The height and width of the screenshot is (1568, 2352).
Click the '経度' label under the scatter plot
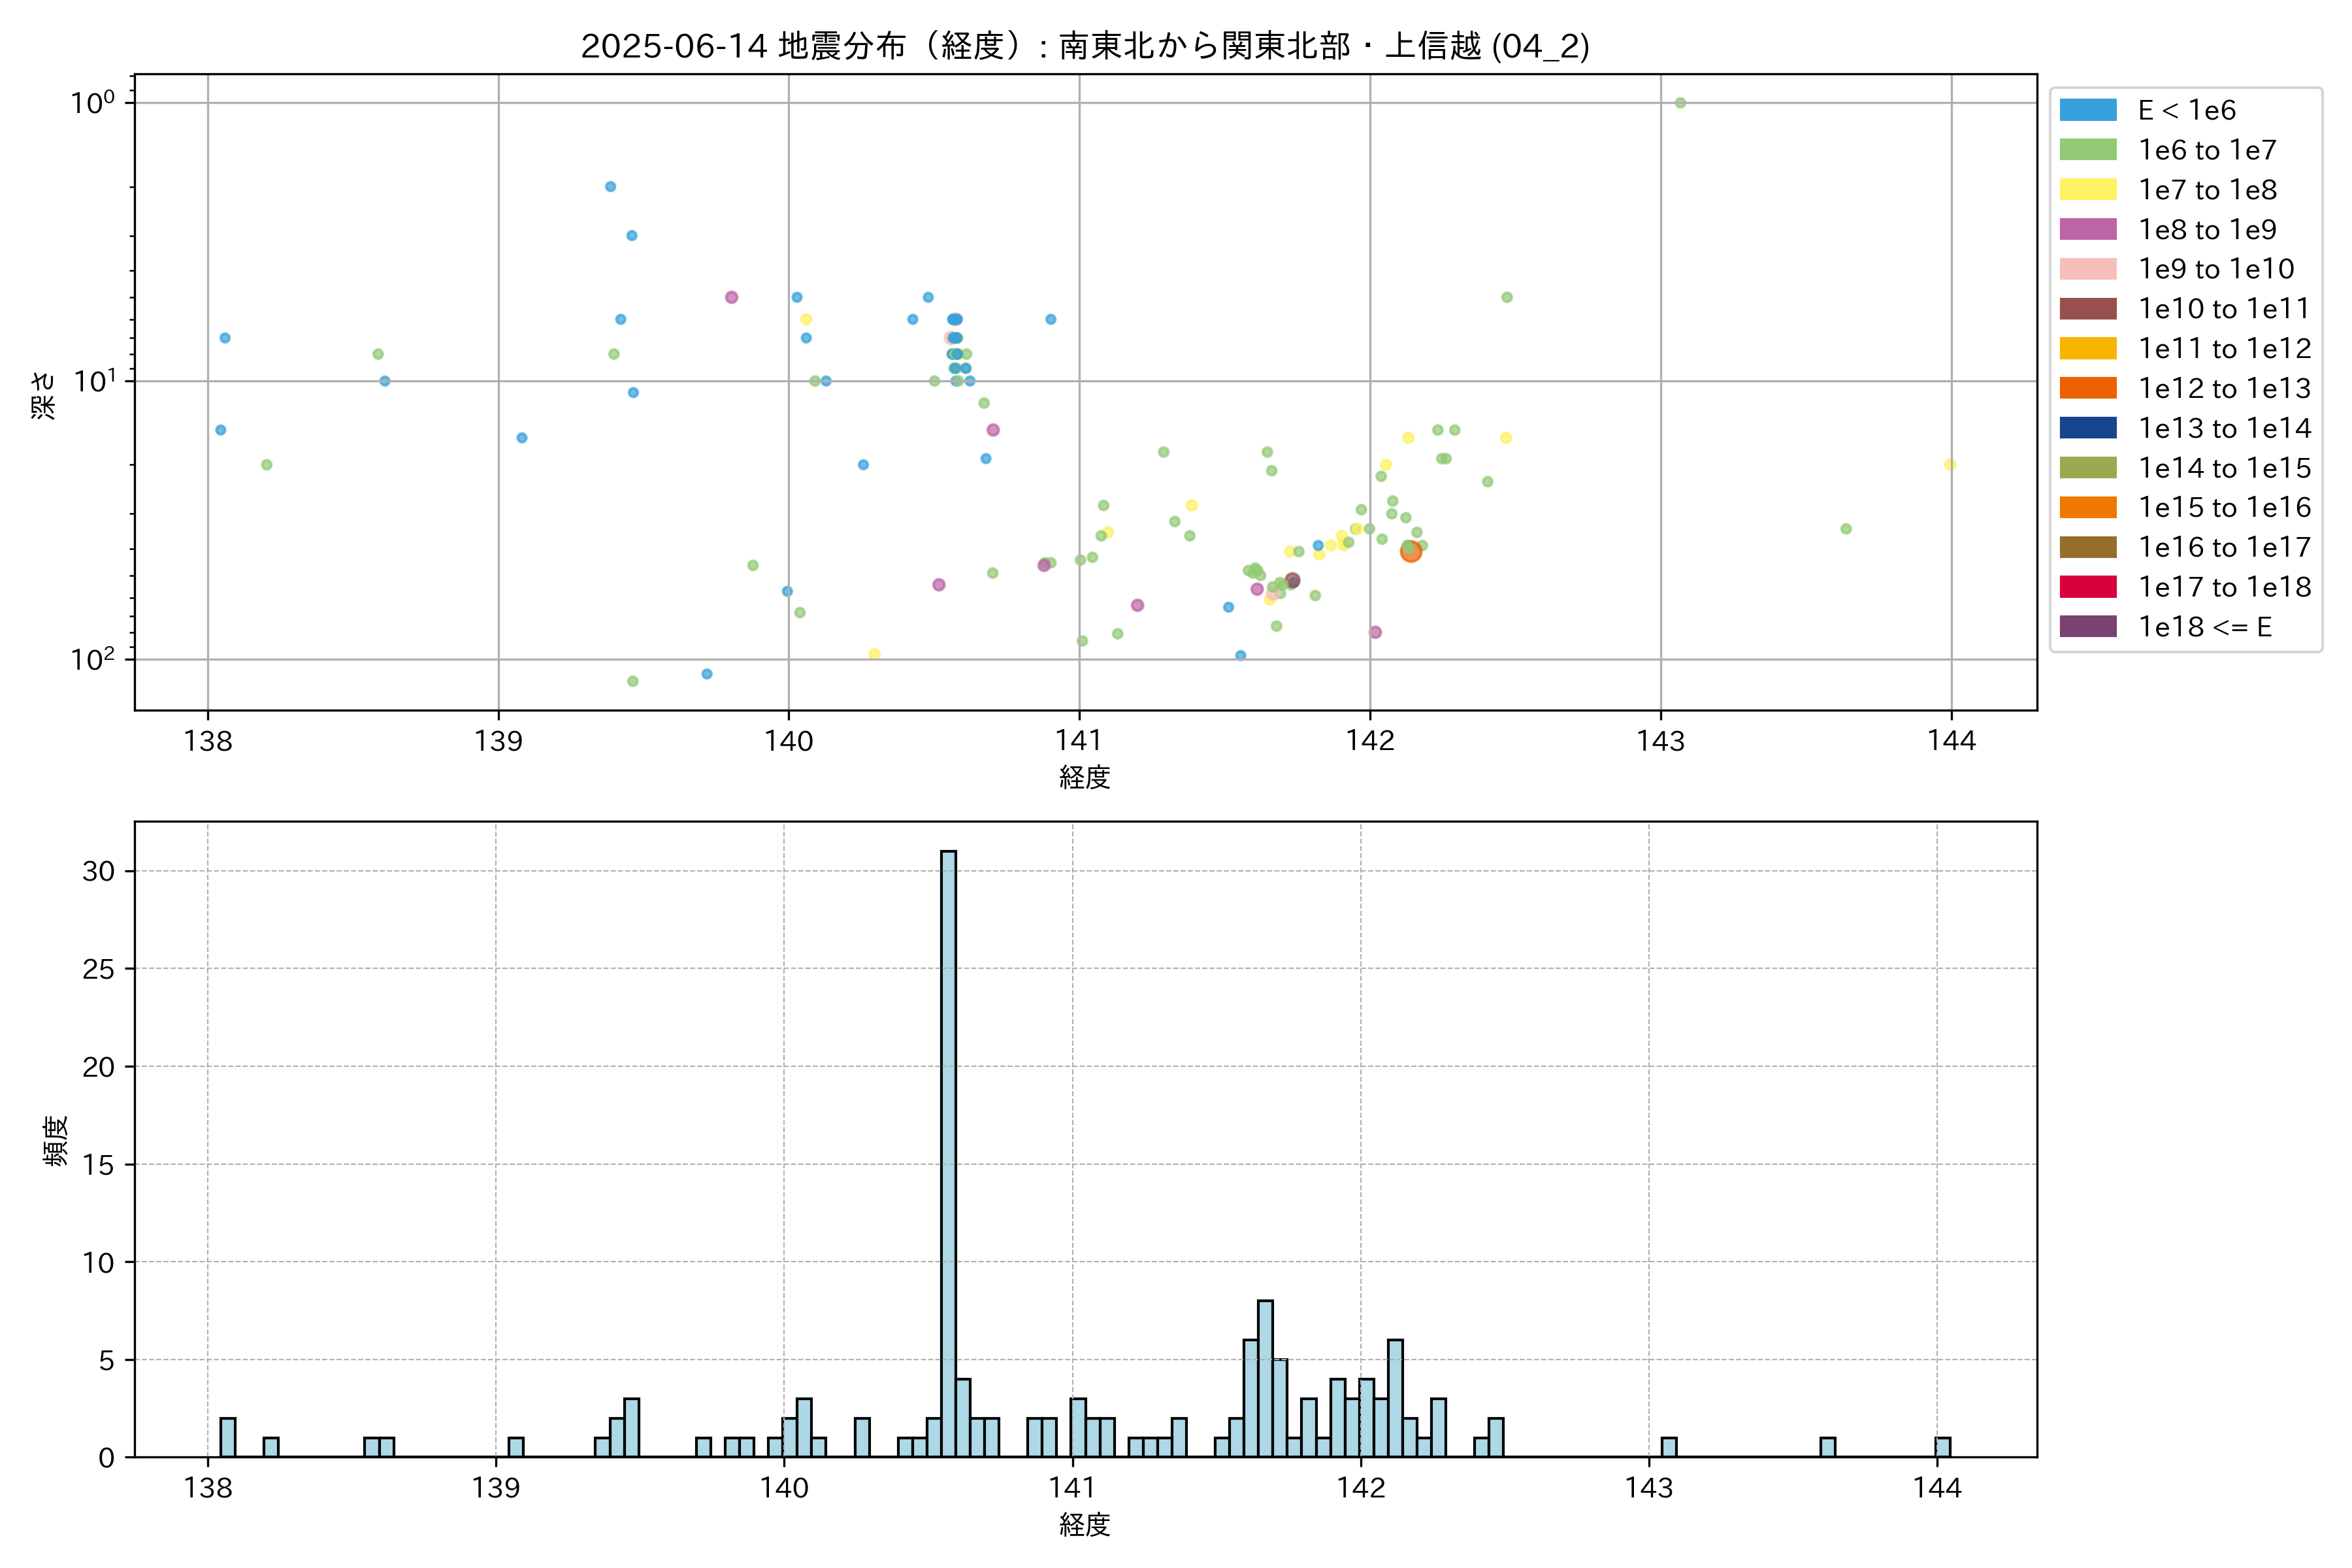point(1084,777)
